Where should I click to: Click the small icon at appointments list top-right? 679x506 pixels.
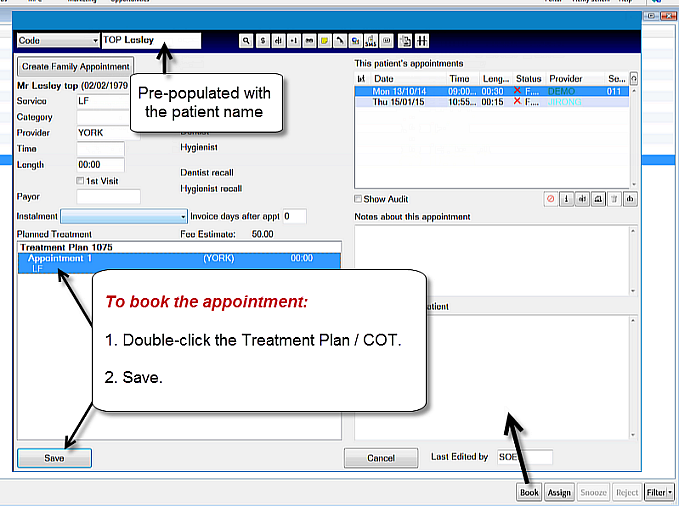pyautogui.click(x=634, y=78)
